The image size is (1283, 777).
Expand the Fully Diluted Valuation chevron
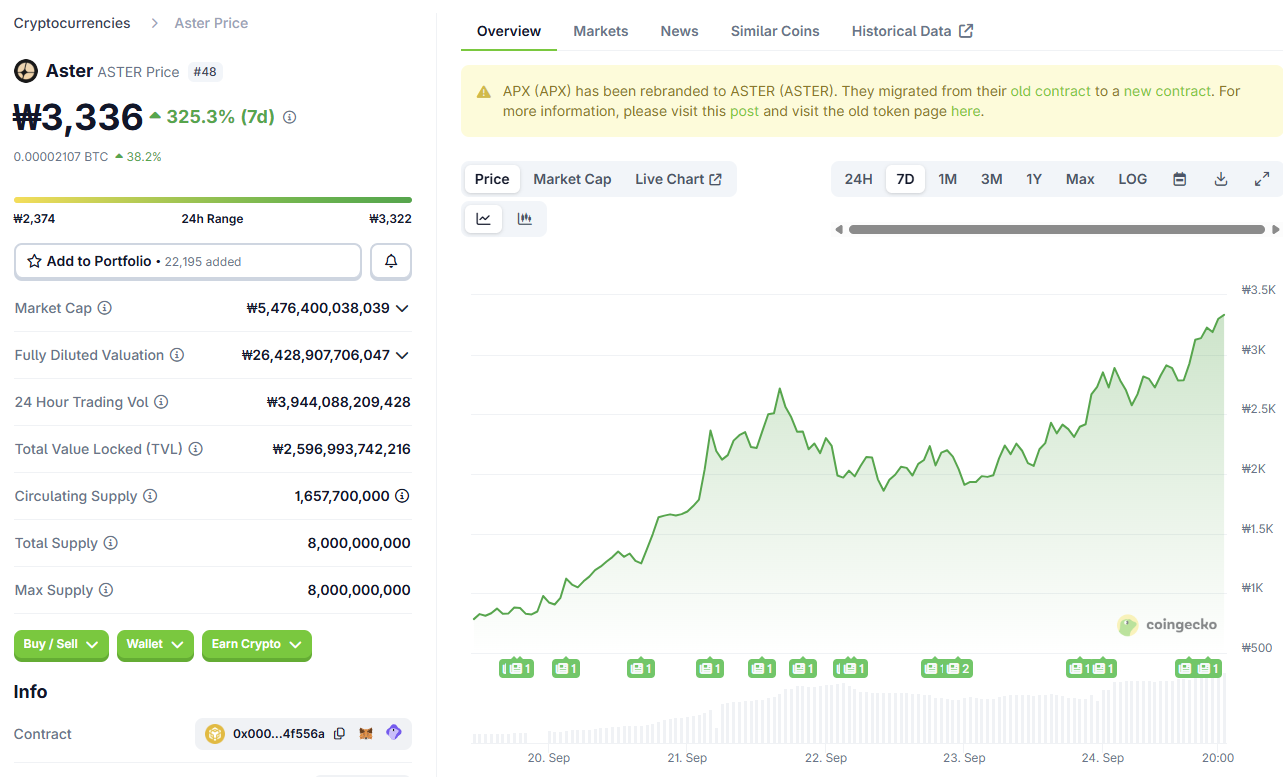click(402, 355)
